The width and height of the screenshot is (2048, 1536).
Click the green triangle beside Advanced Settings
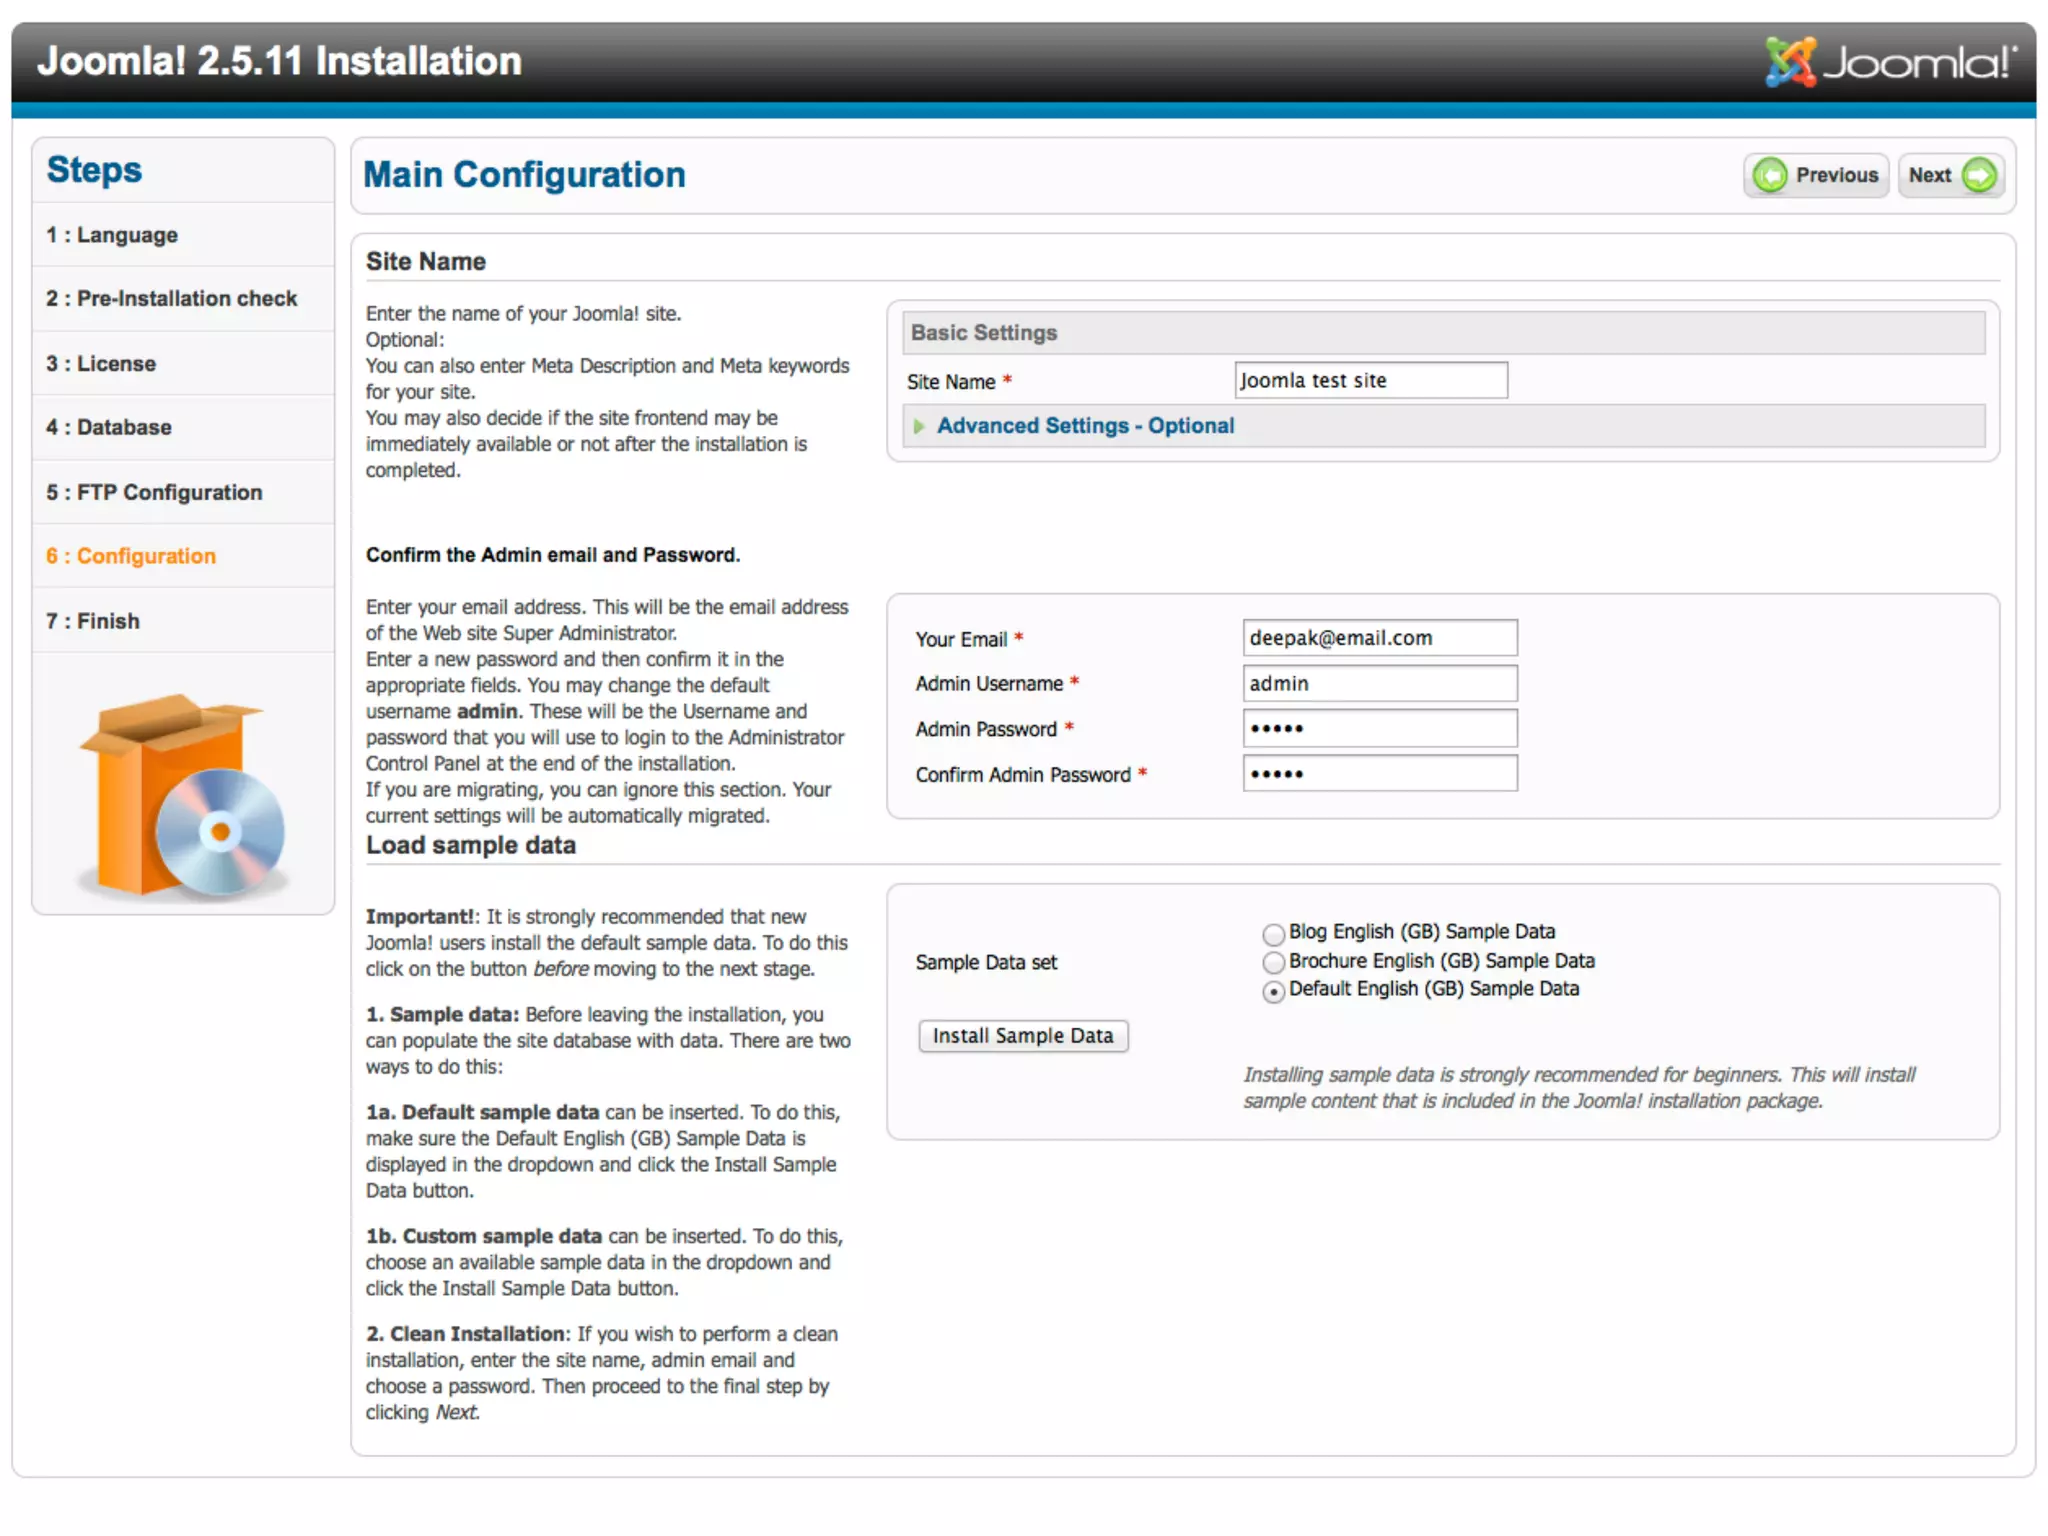pos(919,427)
